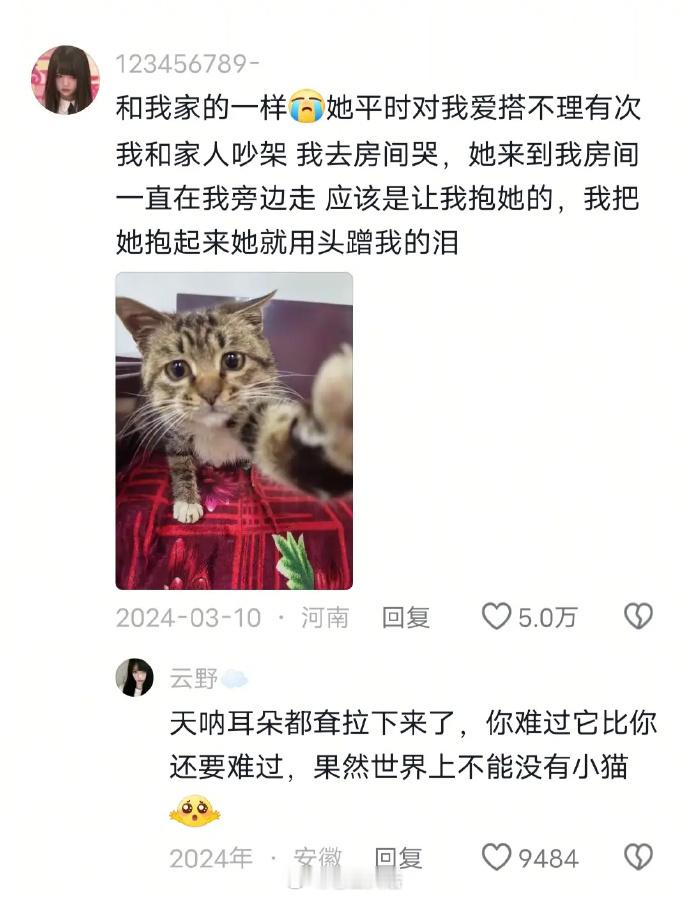This screenshot has width=690, height=897.
Task: Tap the 2024-03-10 timestamp
Action: click(188, 618)
